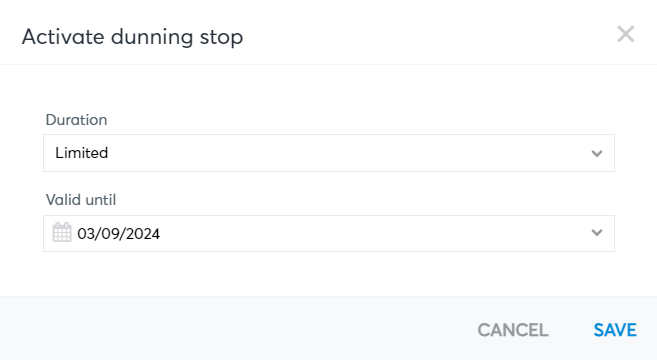Click the Activate dunning stop title
This screenshot has width=657, height=360.
(x=132, y=37)
